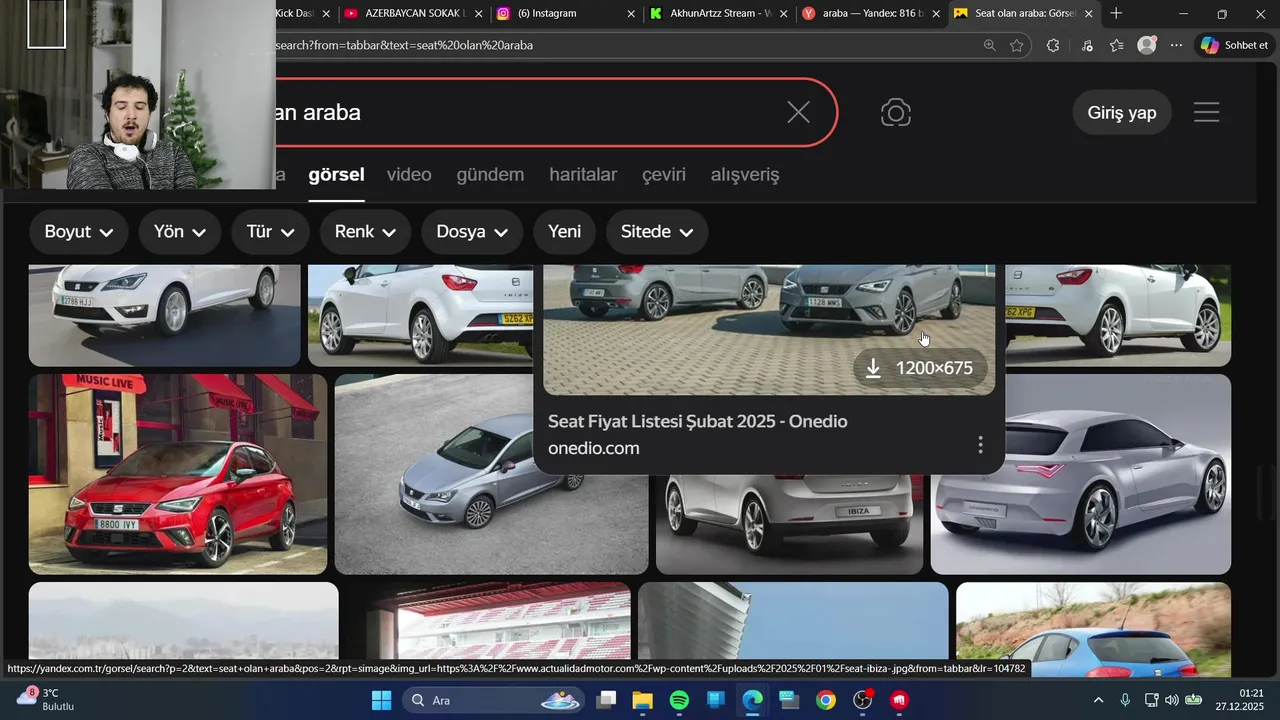Open Spotify from taskbar
Screen dimensions: 1280x720
tap(679, 700)
